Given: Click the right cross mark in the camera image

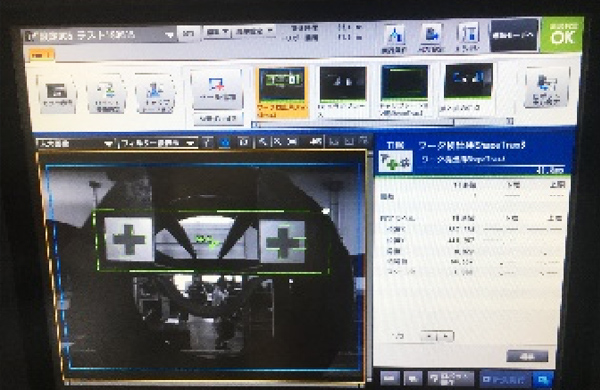Looking at the screenshot, I should pos(283,242).
